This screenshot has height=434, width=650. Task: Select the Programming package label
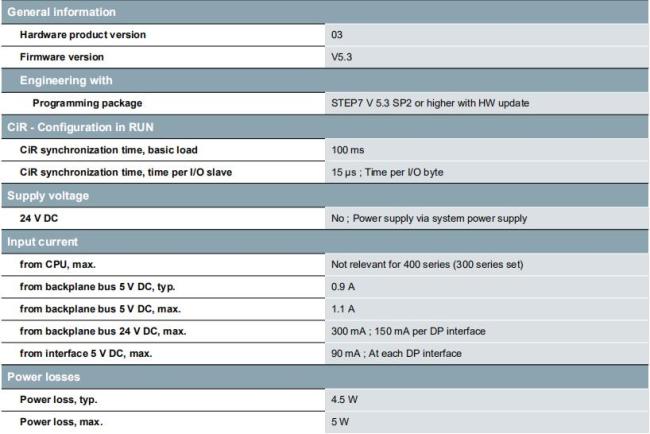click(86, 103)
